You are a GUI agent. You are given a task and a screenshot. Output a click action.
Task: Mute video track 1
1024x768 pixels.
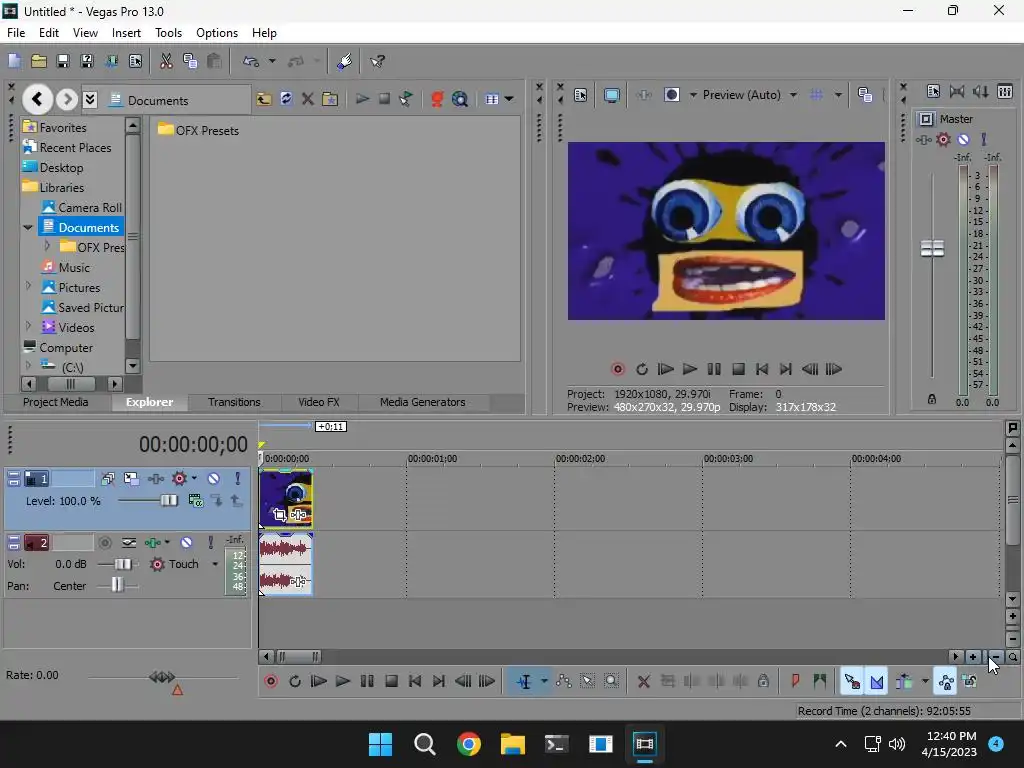click(213, 479)
